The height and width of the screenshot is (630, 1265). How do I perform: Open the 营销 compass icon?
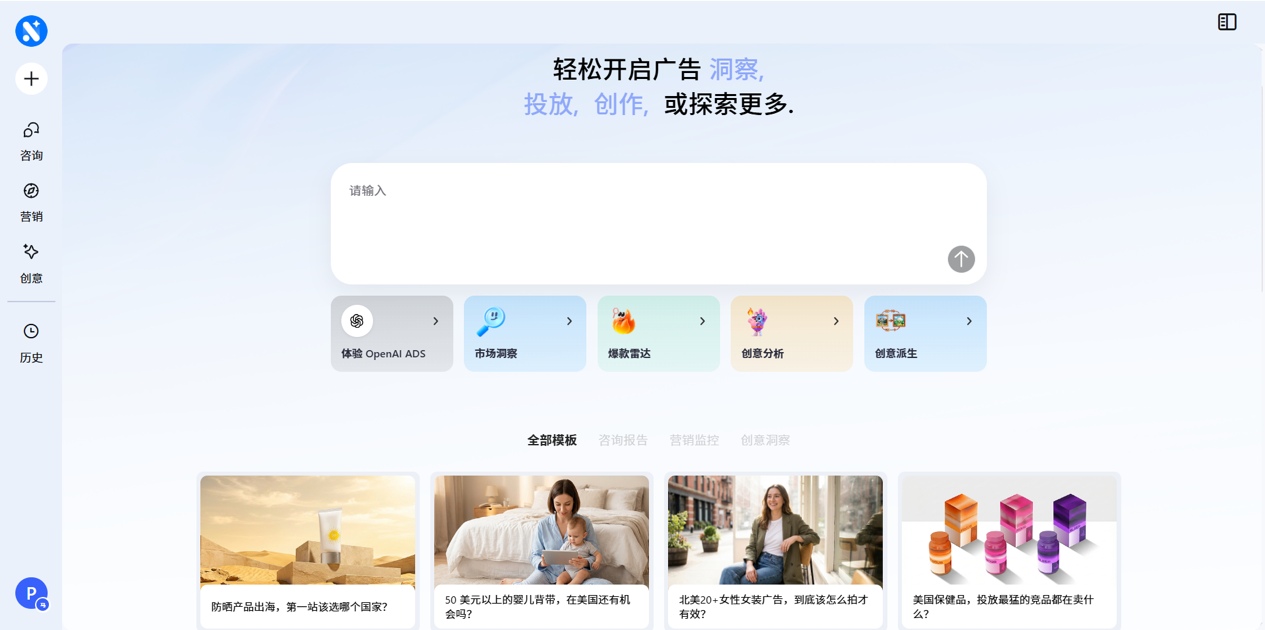coord(31,190)
